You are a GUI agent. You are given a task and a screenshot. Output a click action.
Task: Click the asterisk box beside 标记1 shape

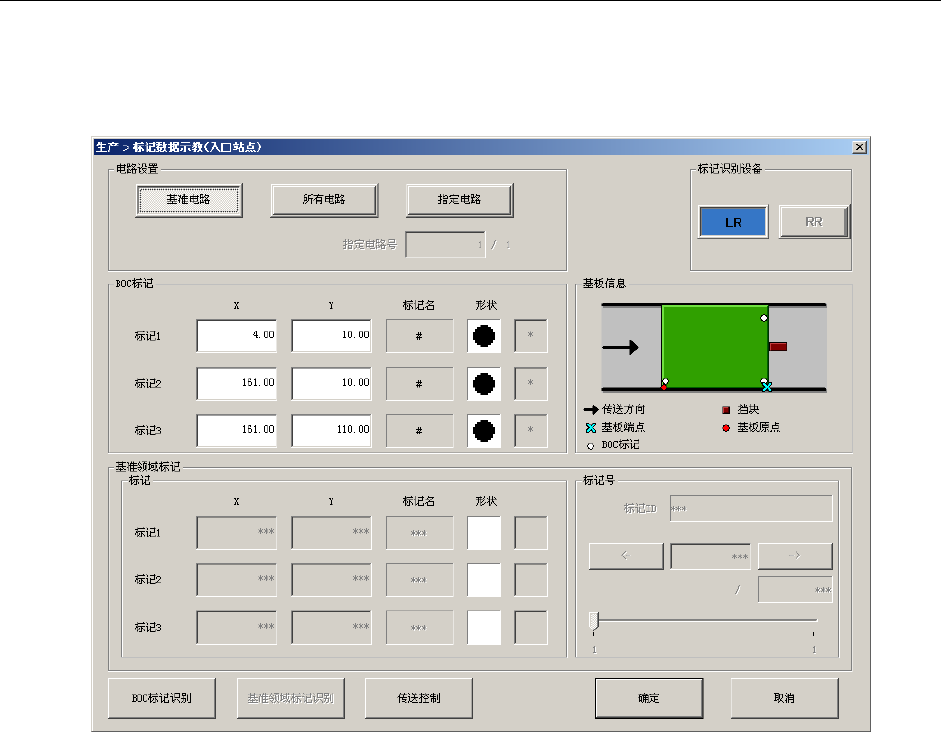click(x=531, y=336)
